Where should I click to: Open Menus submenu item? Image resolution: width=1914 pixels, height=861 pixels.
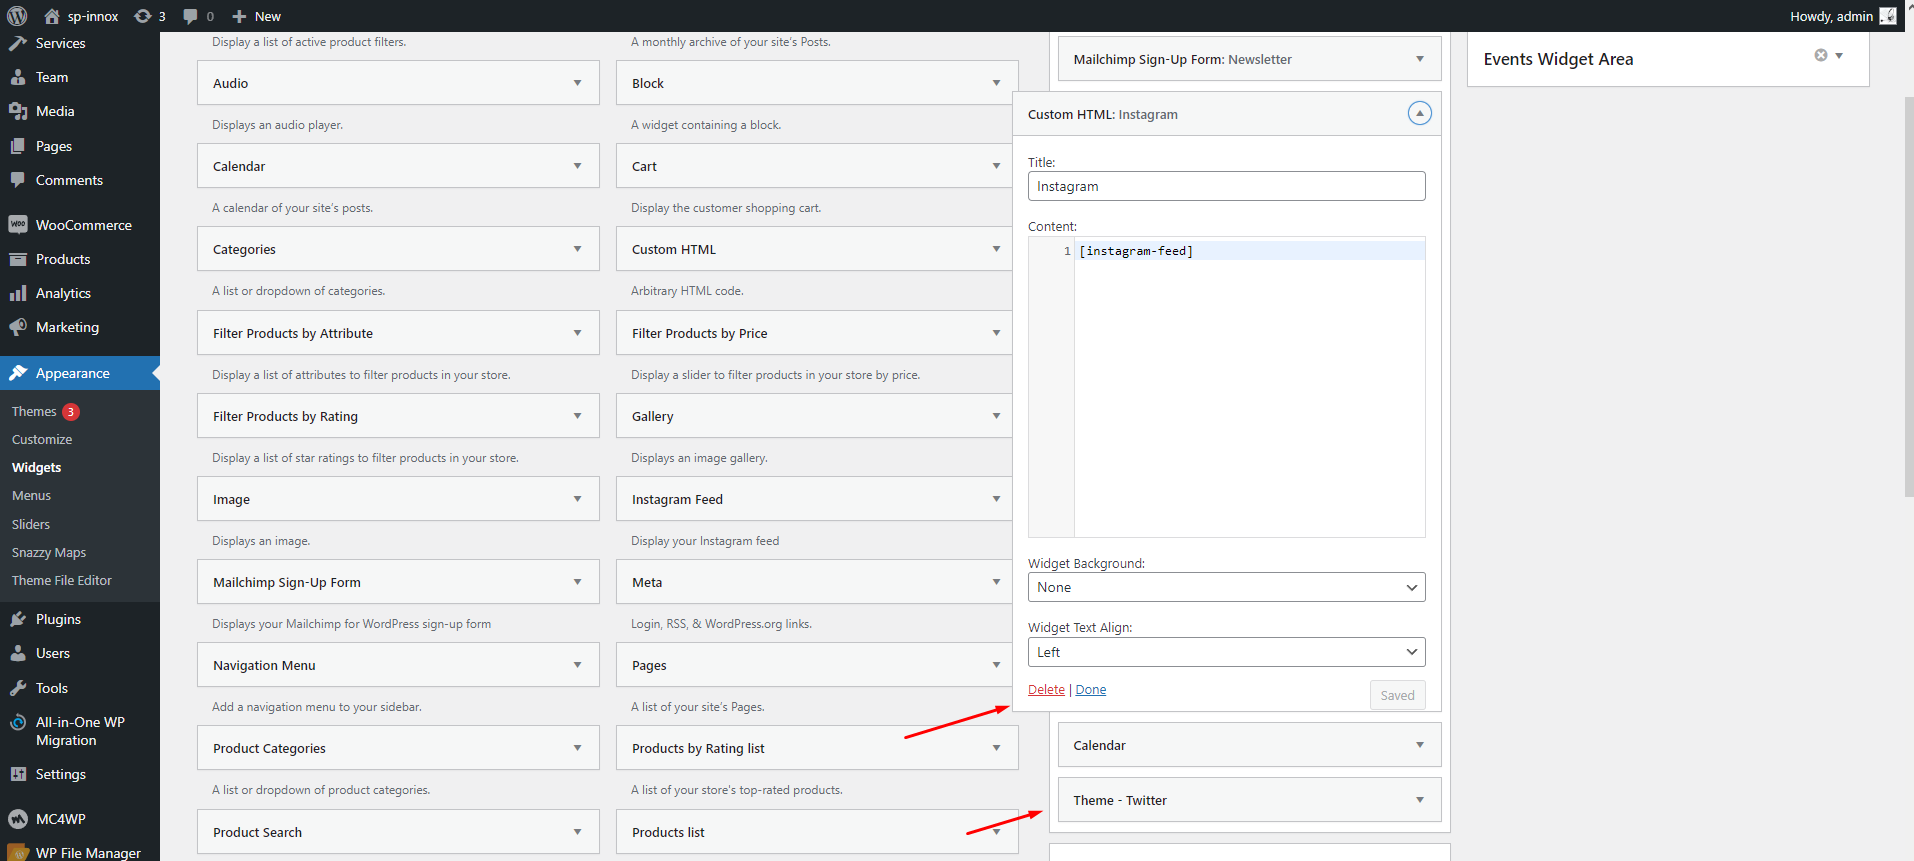click(x=31, y=495)
